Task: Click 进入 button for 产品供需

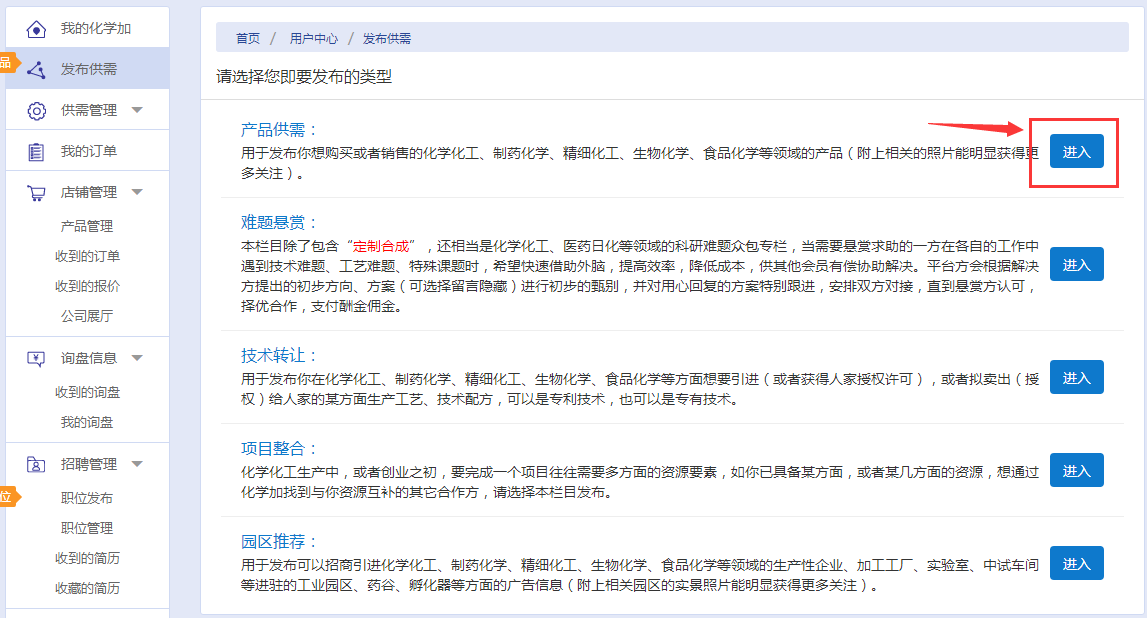Action: tap(1076, 152)
